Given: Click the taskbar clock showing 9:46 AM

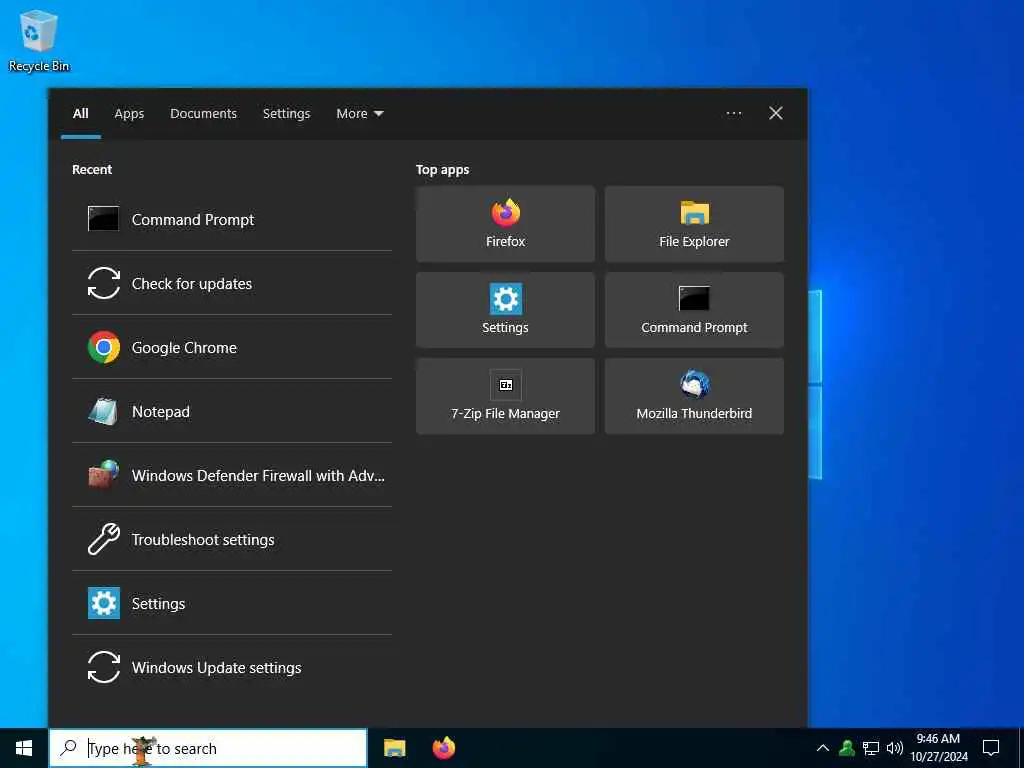Looking at the screenshot, I should click(x=938, y=748).
